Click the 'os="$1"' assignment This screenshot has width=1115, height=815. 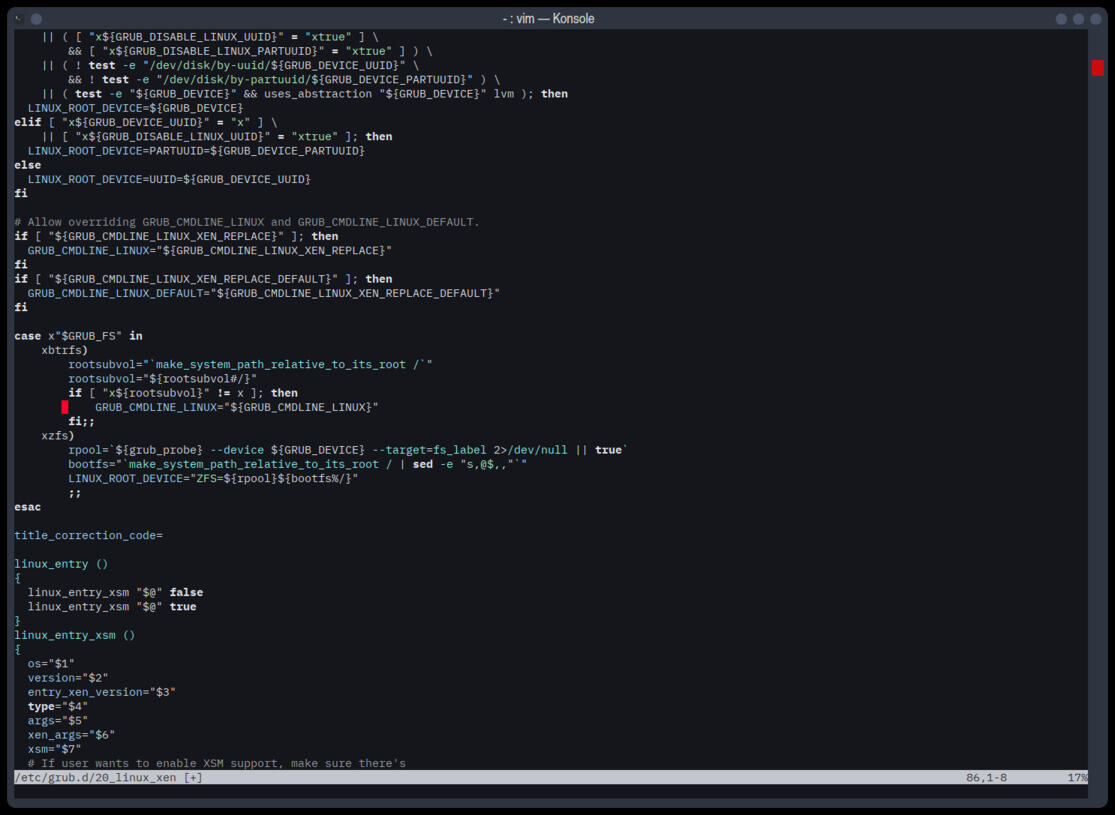click(x=51, y=663)
